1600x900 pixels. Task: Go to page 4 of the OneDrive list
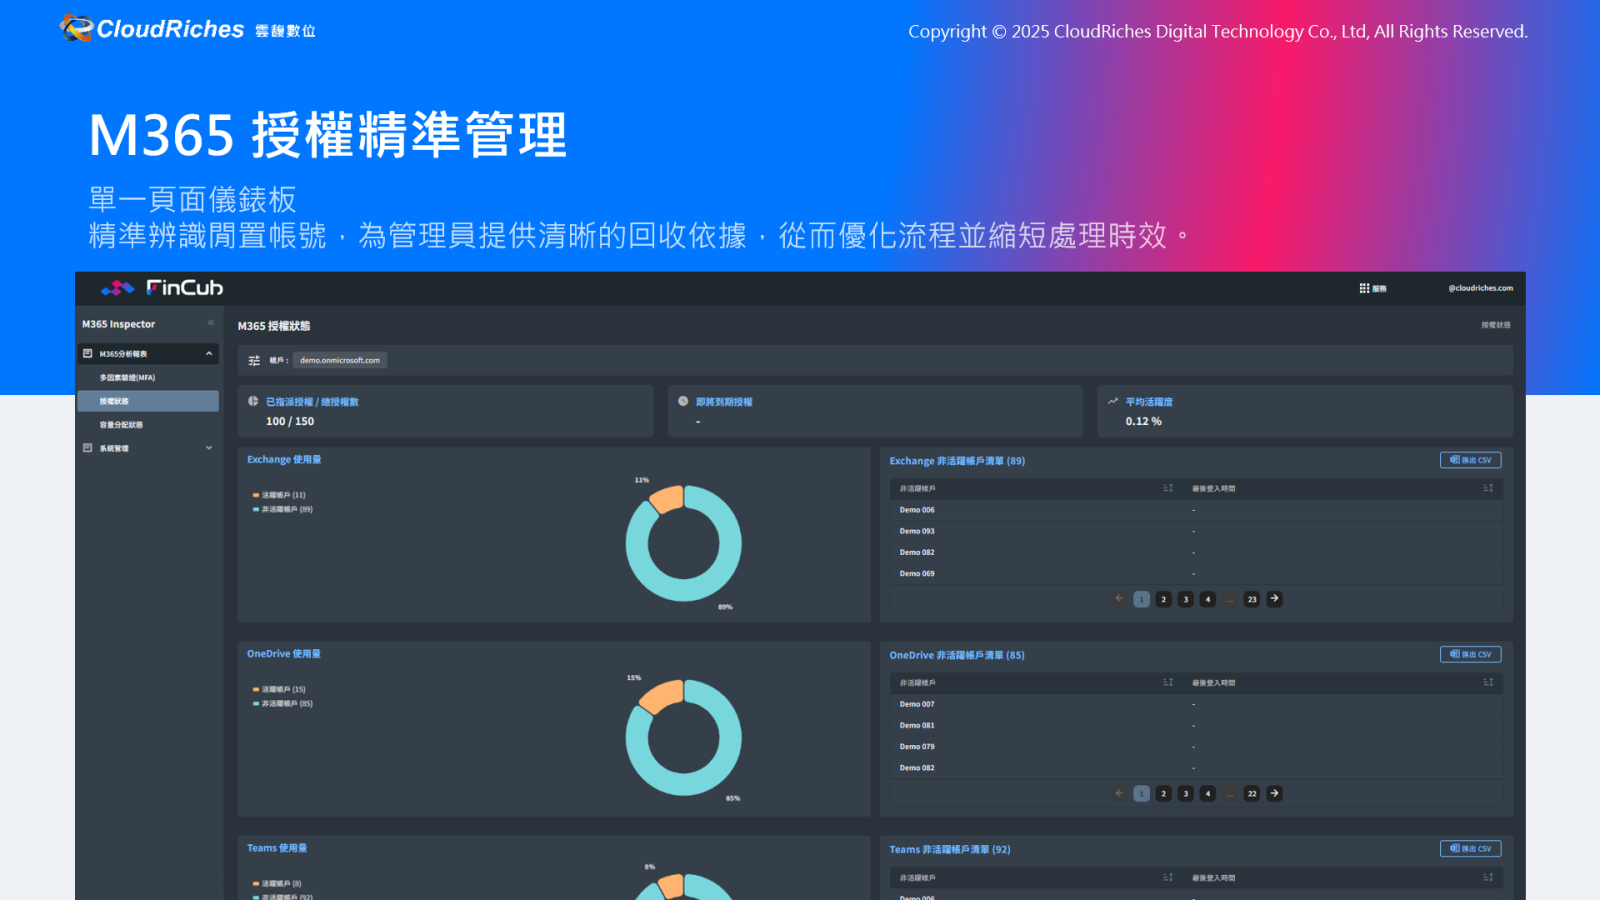click(x=1208, y=793)
